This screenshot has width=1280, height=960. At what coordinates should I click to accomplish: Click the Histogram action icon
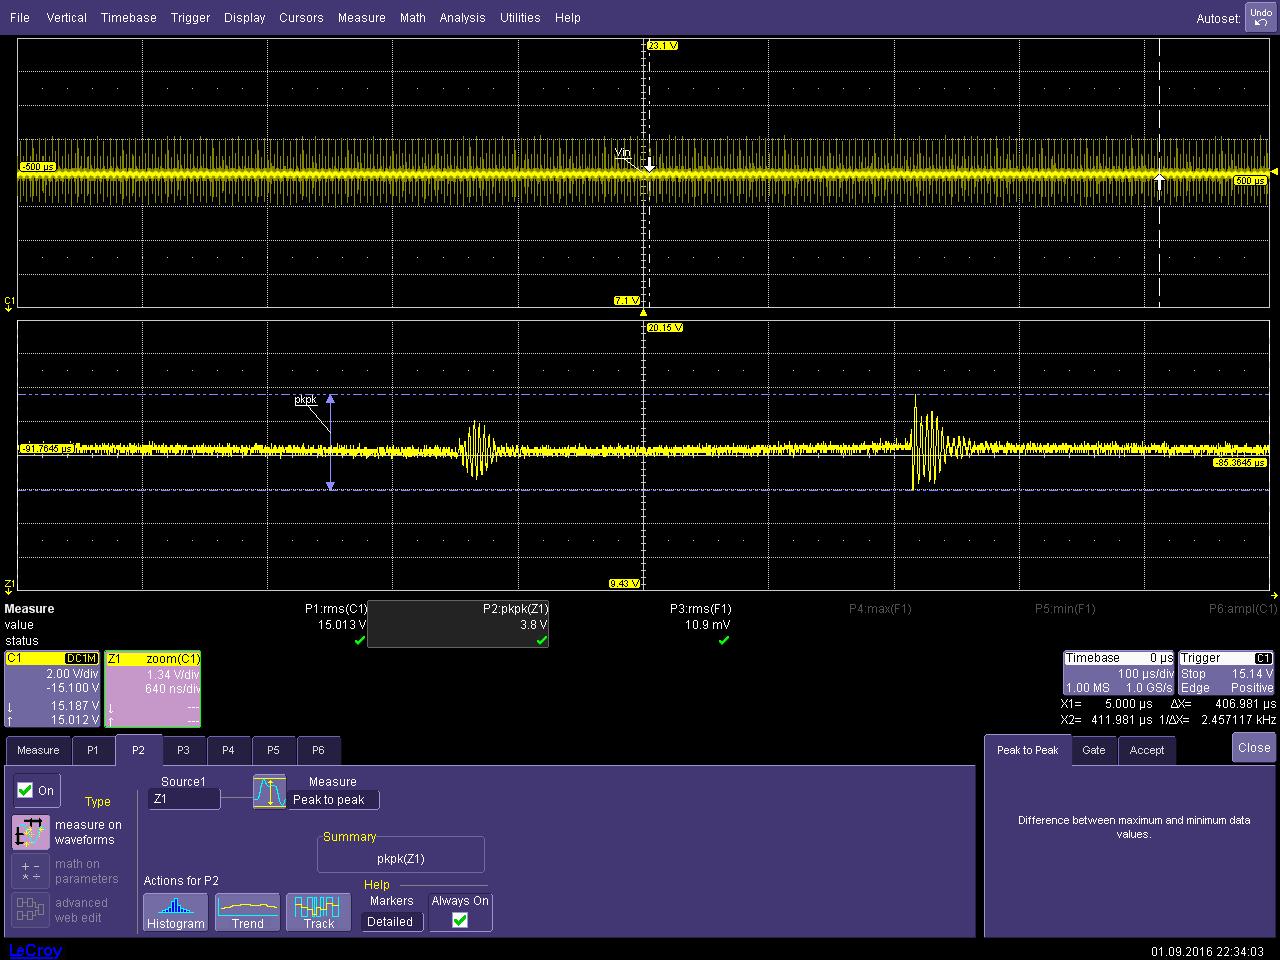(x=175, y=911)
